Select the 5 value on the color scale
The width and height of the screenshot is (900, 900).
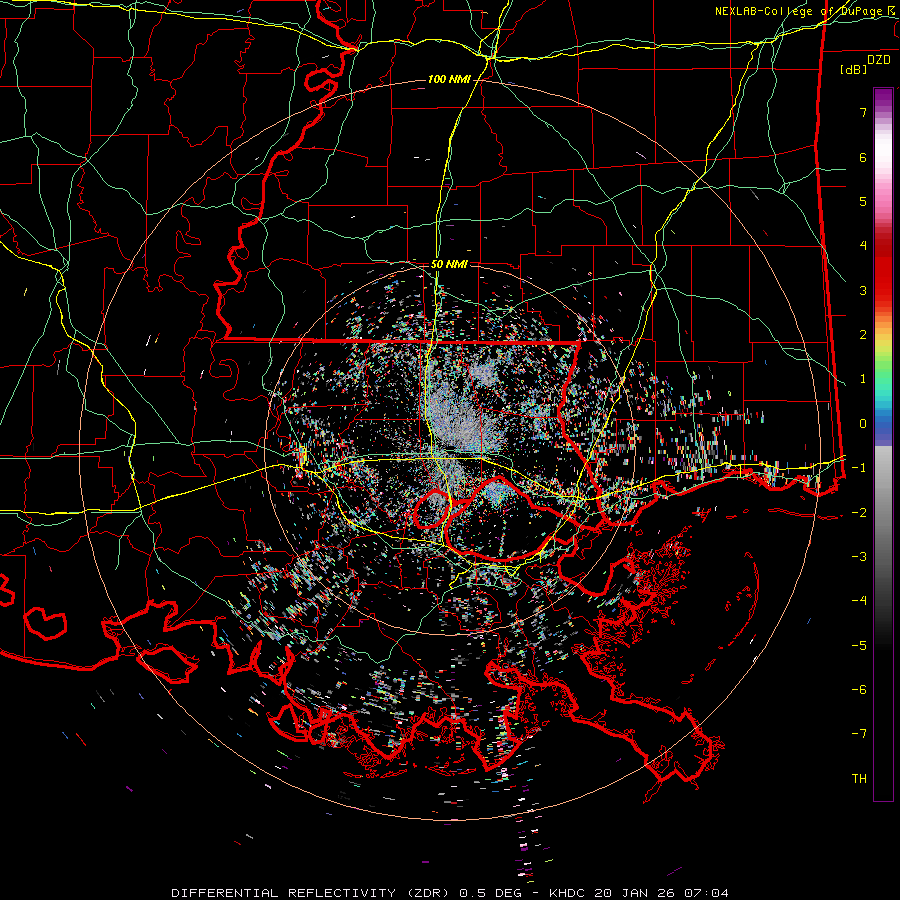tap(863, 201)
